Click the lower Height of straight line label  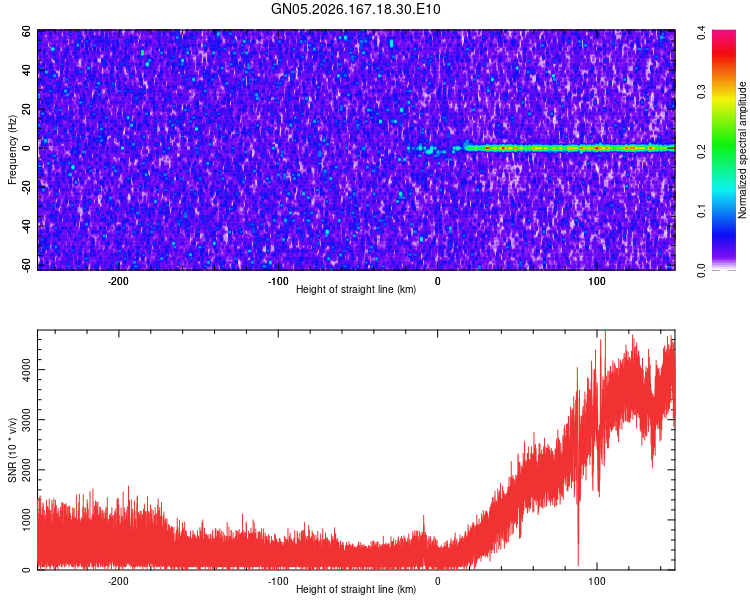coord(356,589)
